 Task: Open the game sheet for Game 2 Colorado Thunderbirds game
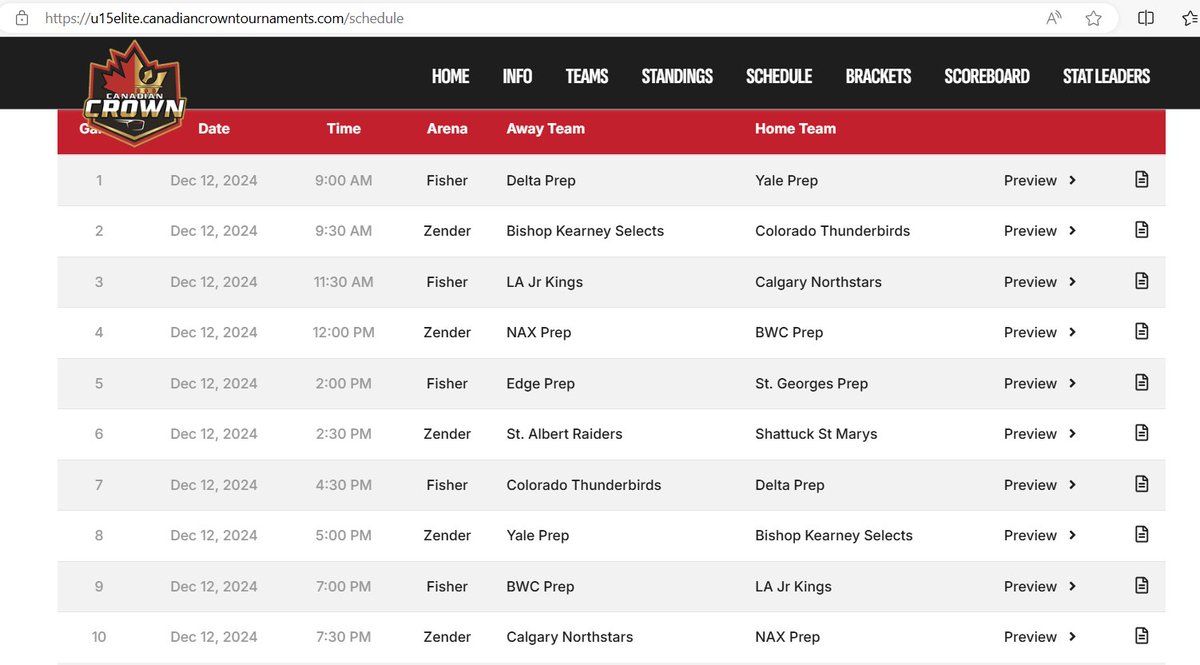tap(1141, 230)
